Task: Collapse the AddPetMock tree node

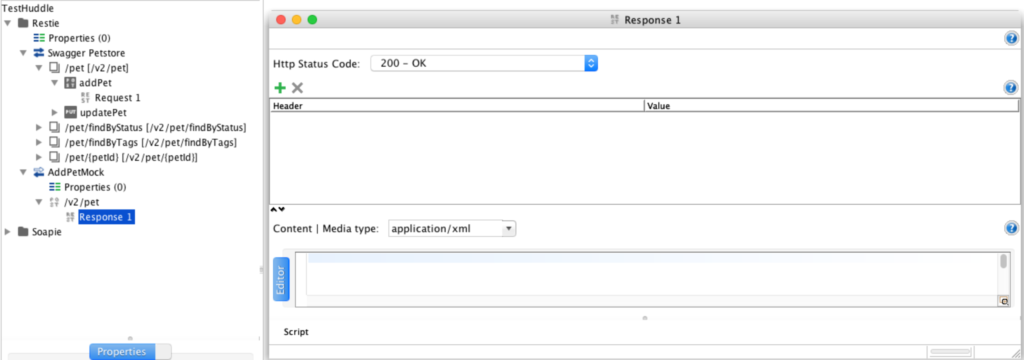Action: 23,172
